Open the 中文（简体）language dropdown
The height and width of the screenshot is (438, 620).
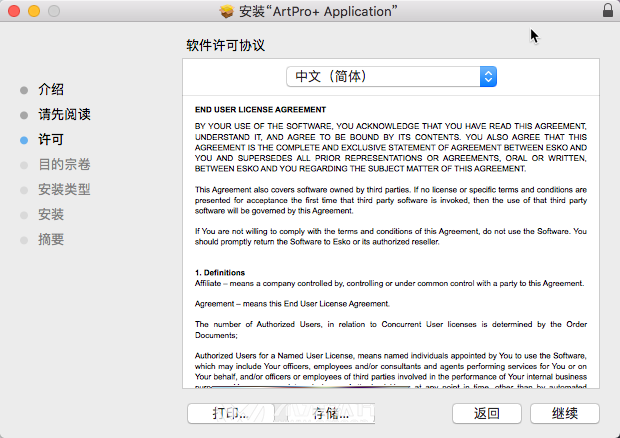[391, 76]
